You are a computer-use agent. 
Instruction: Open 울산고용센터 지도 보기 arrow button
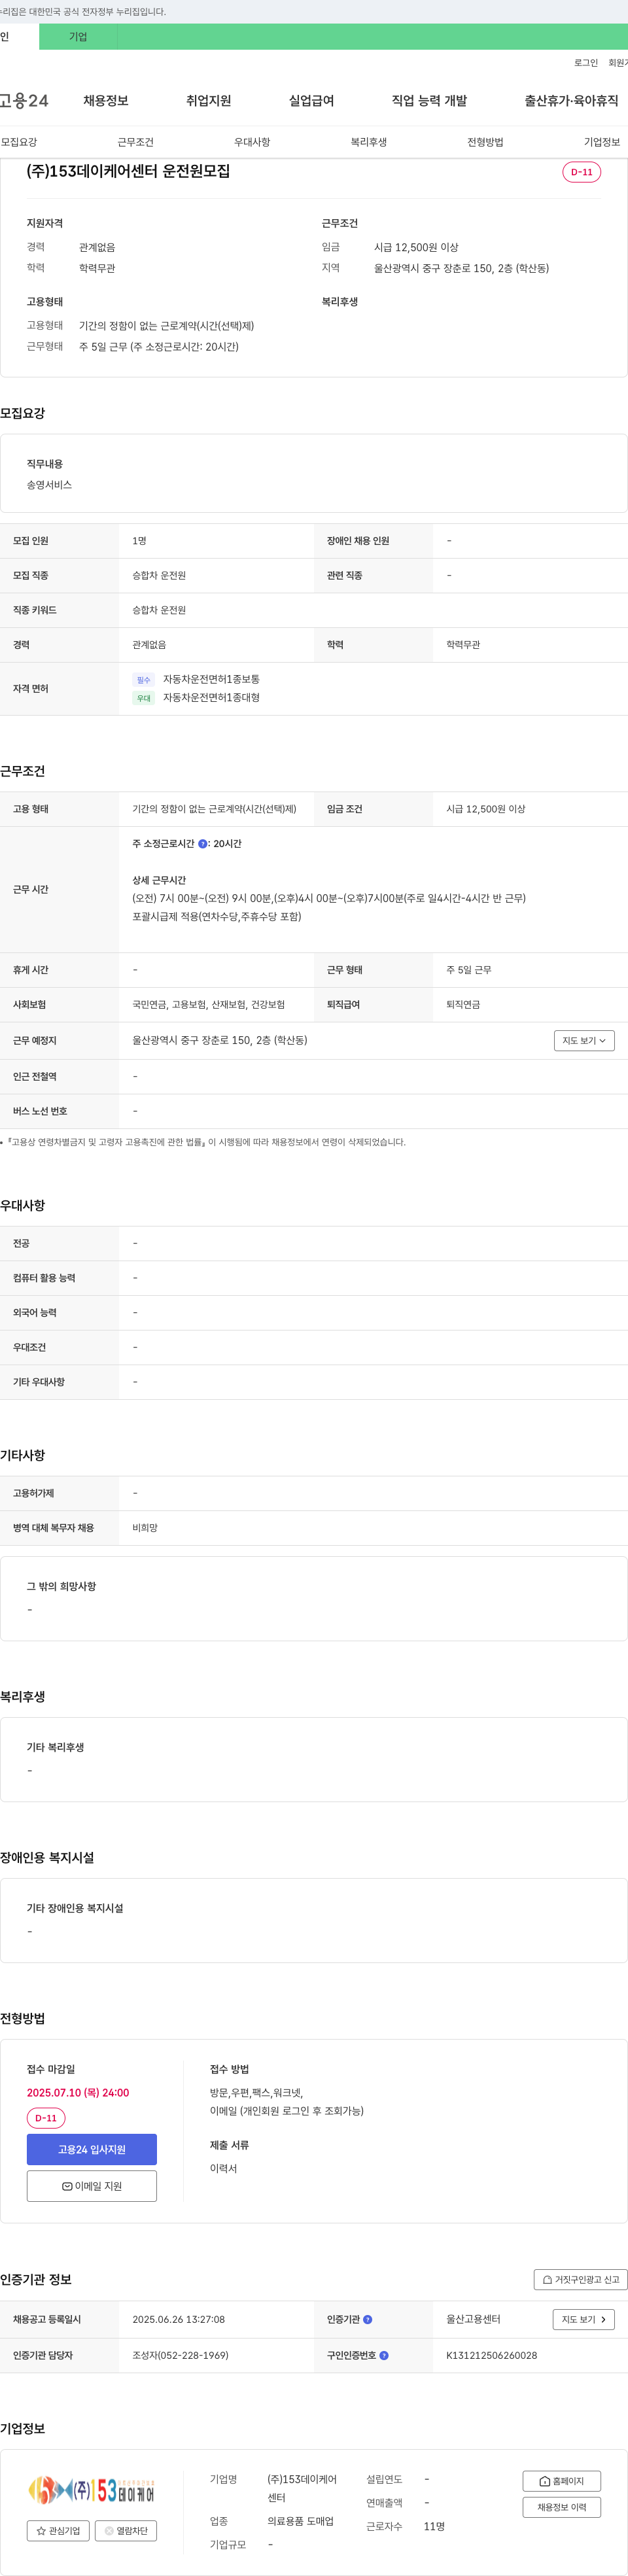(584, 2319)
